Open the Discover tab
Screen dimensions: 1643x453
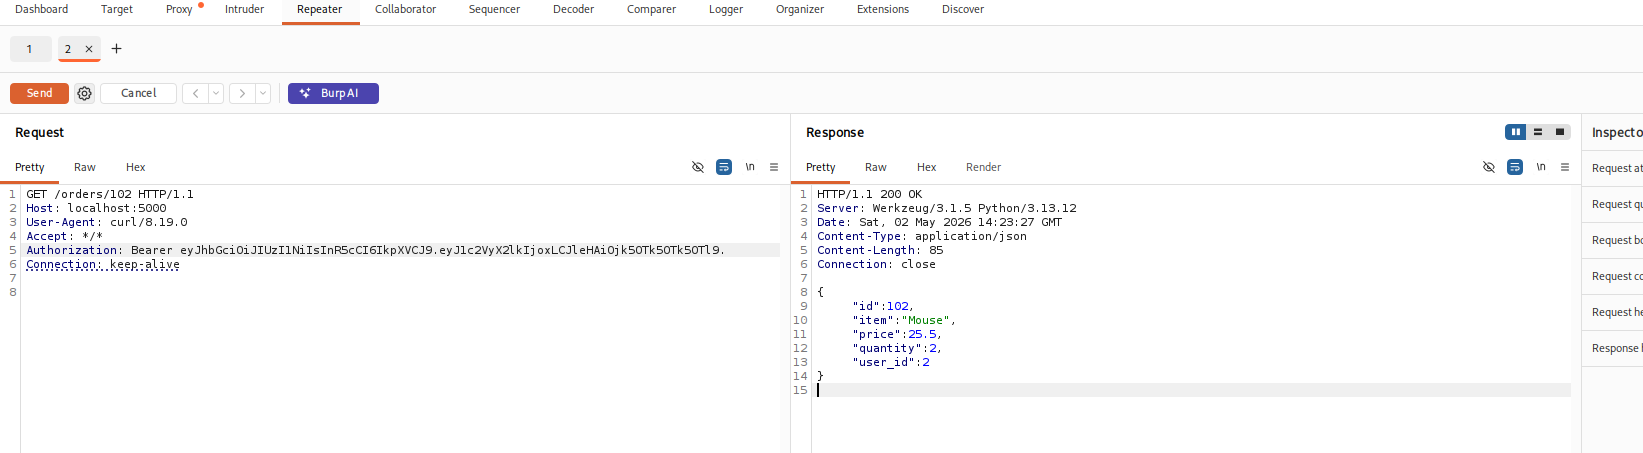click(x=963, y=9)
